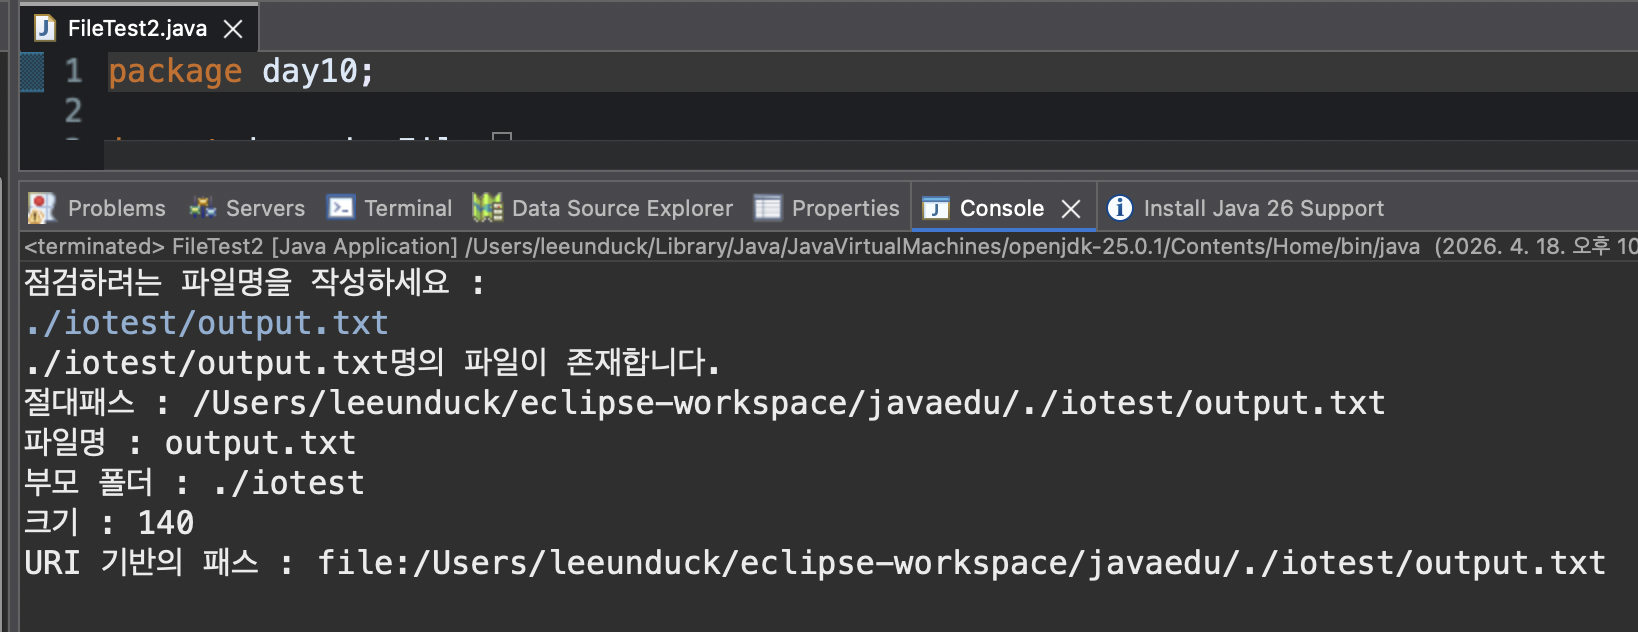Click 'day10;' in the editor code
The image size is (1638, 632).
coord(318,71)
